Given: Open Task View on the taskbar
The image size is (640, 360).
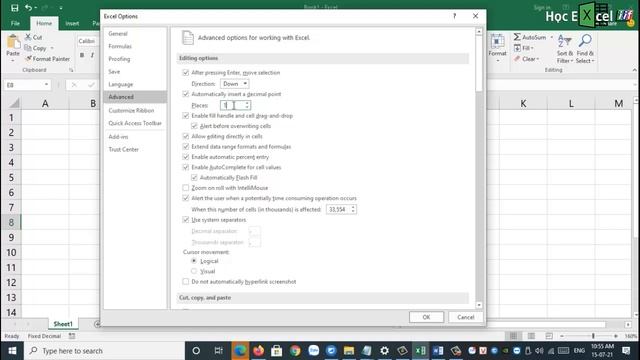Looking at the screenshot, I should (218, 351).
